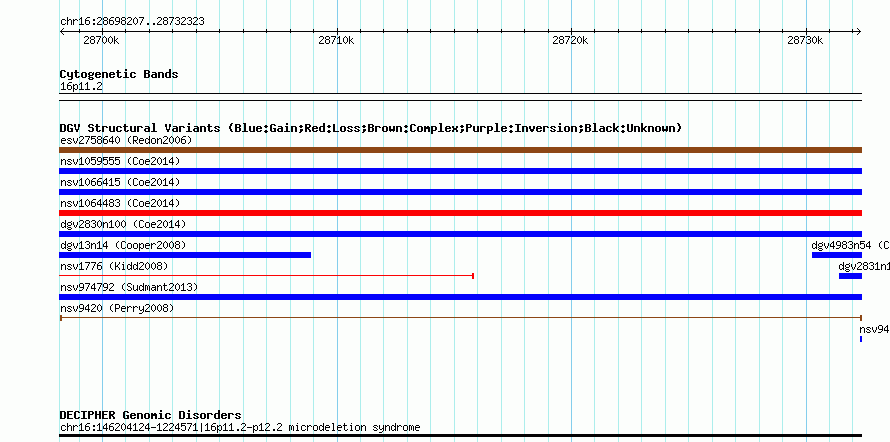Screen dimensions: 890x442
Task: Click the 28730k ruler tick label
Action: pos(805,40)
